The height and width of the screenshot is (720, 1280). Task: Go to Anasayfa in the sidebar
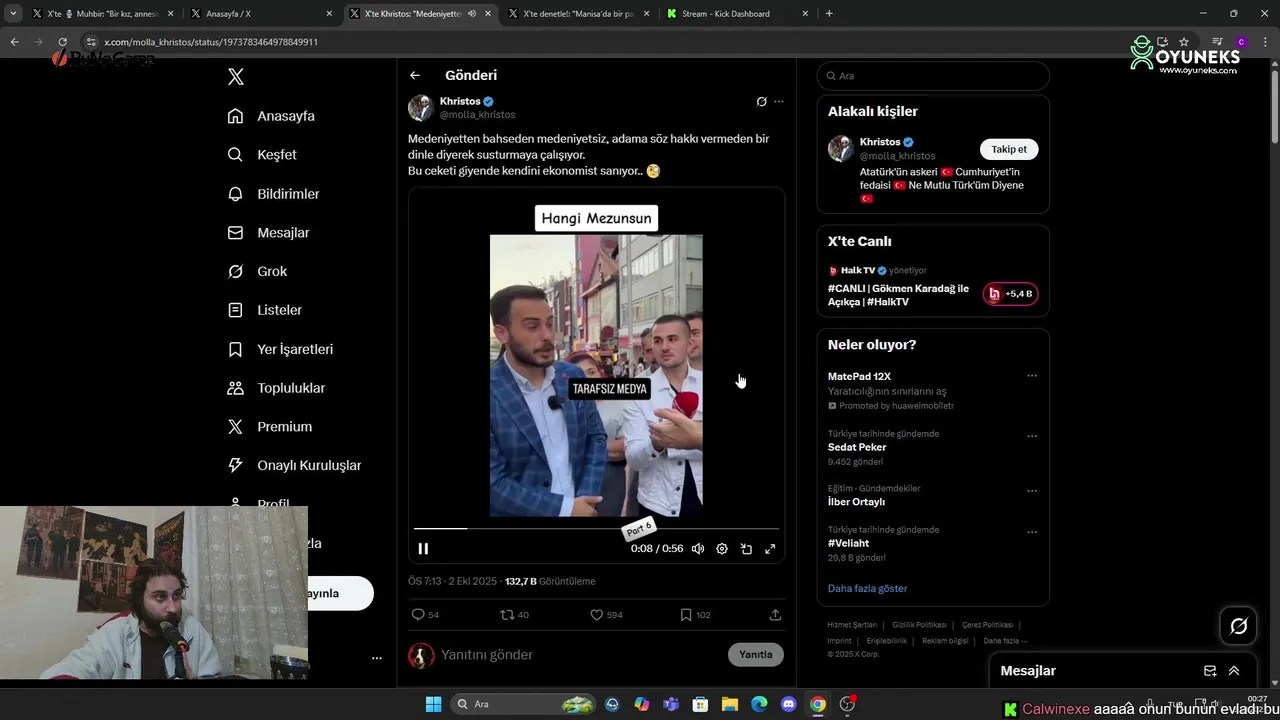coord(271,116)
